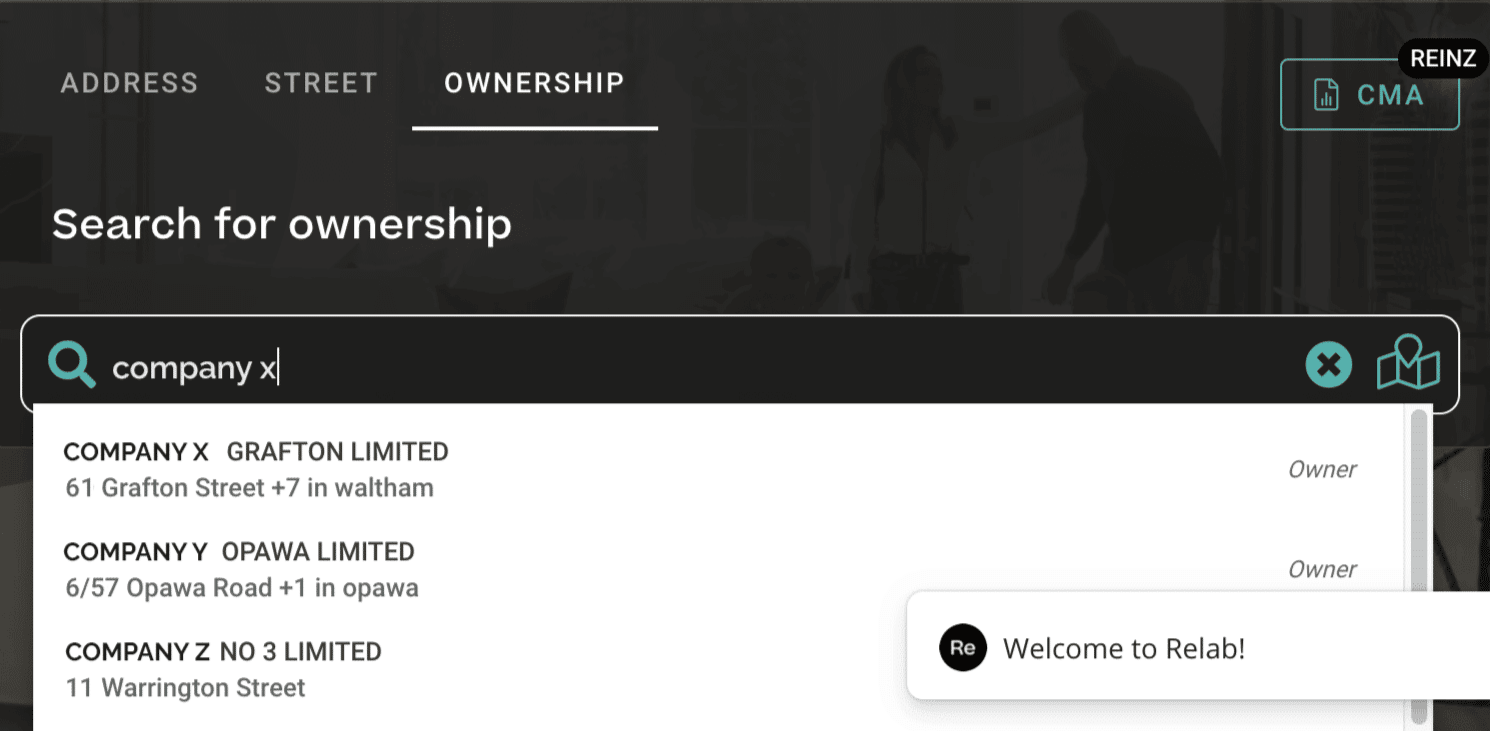This screenshot has height=731, width=1490.
Task: Click the REINZ badge
Action: 1442,59
